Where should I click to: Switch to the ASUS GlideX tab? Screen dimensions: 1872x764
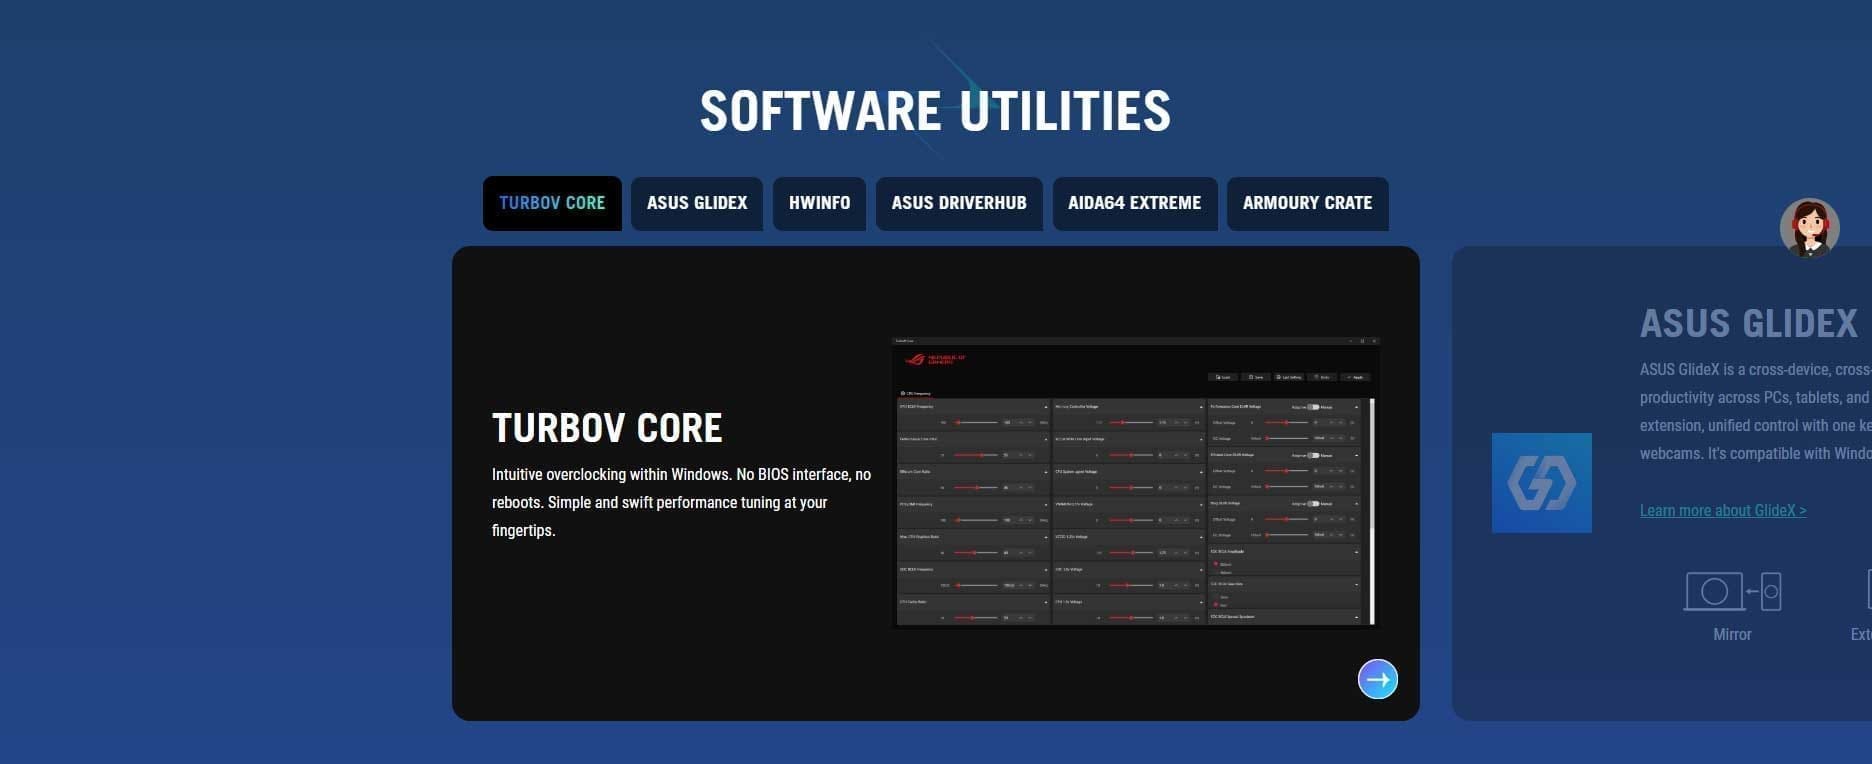tap(697, 203)
